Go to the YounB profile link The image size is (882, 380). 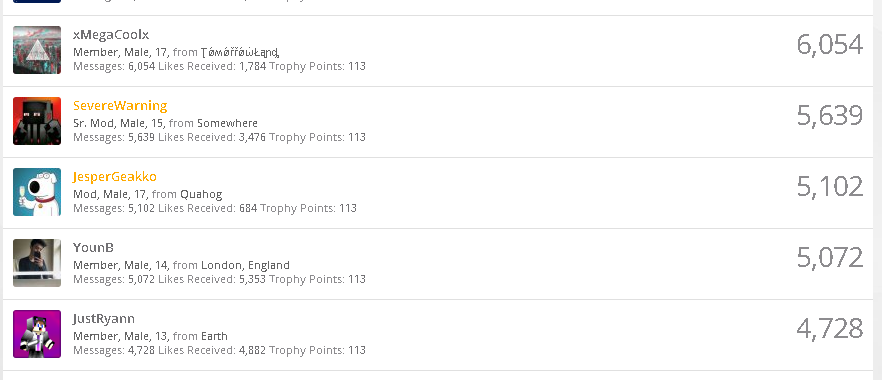tap(93, 247)
